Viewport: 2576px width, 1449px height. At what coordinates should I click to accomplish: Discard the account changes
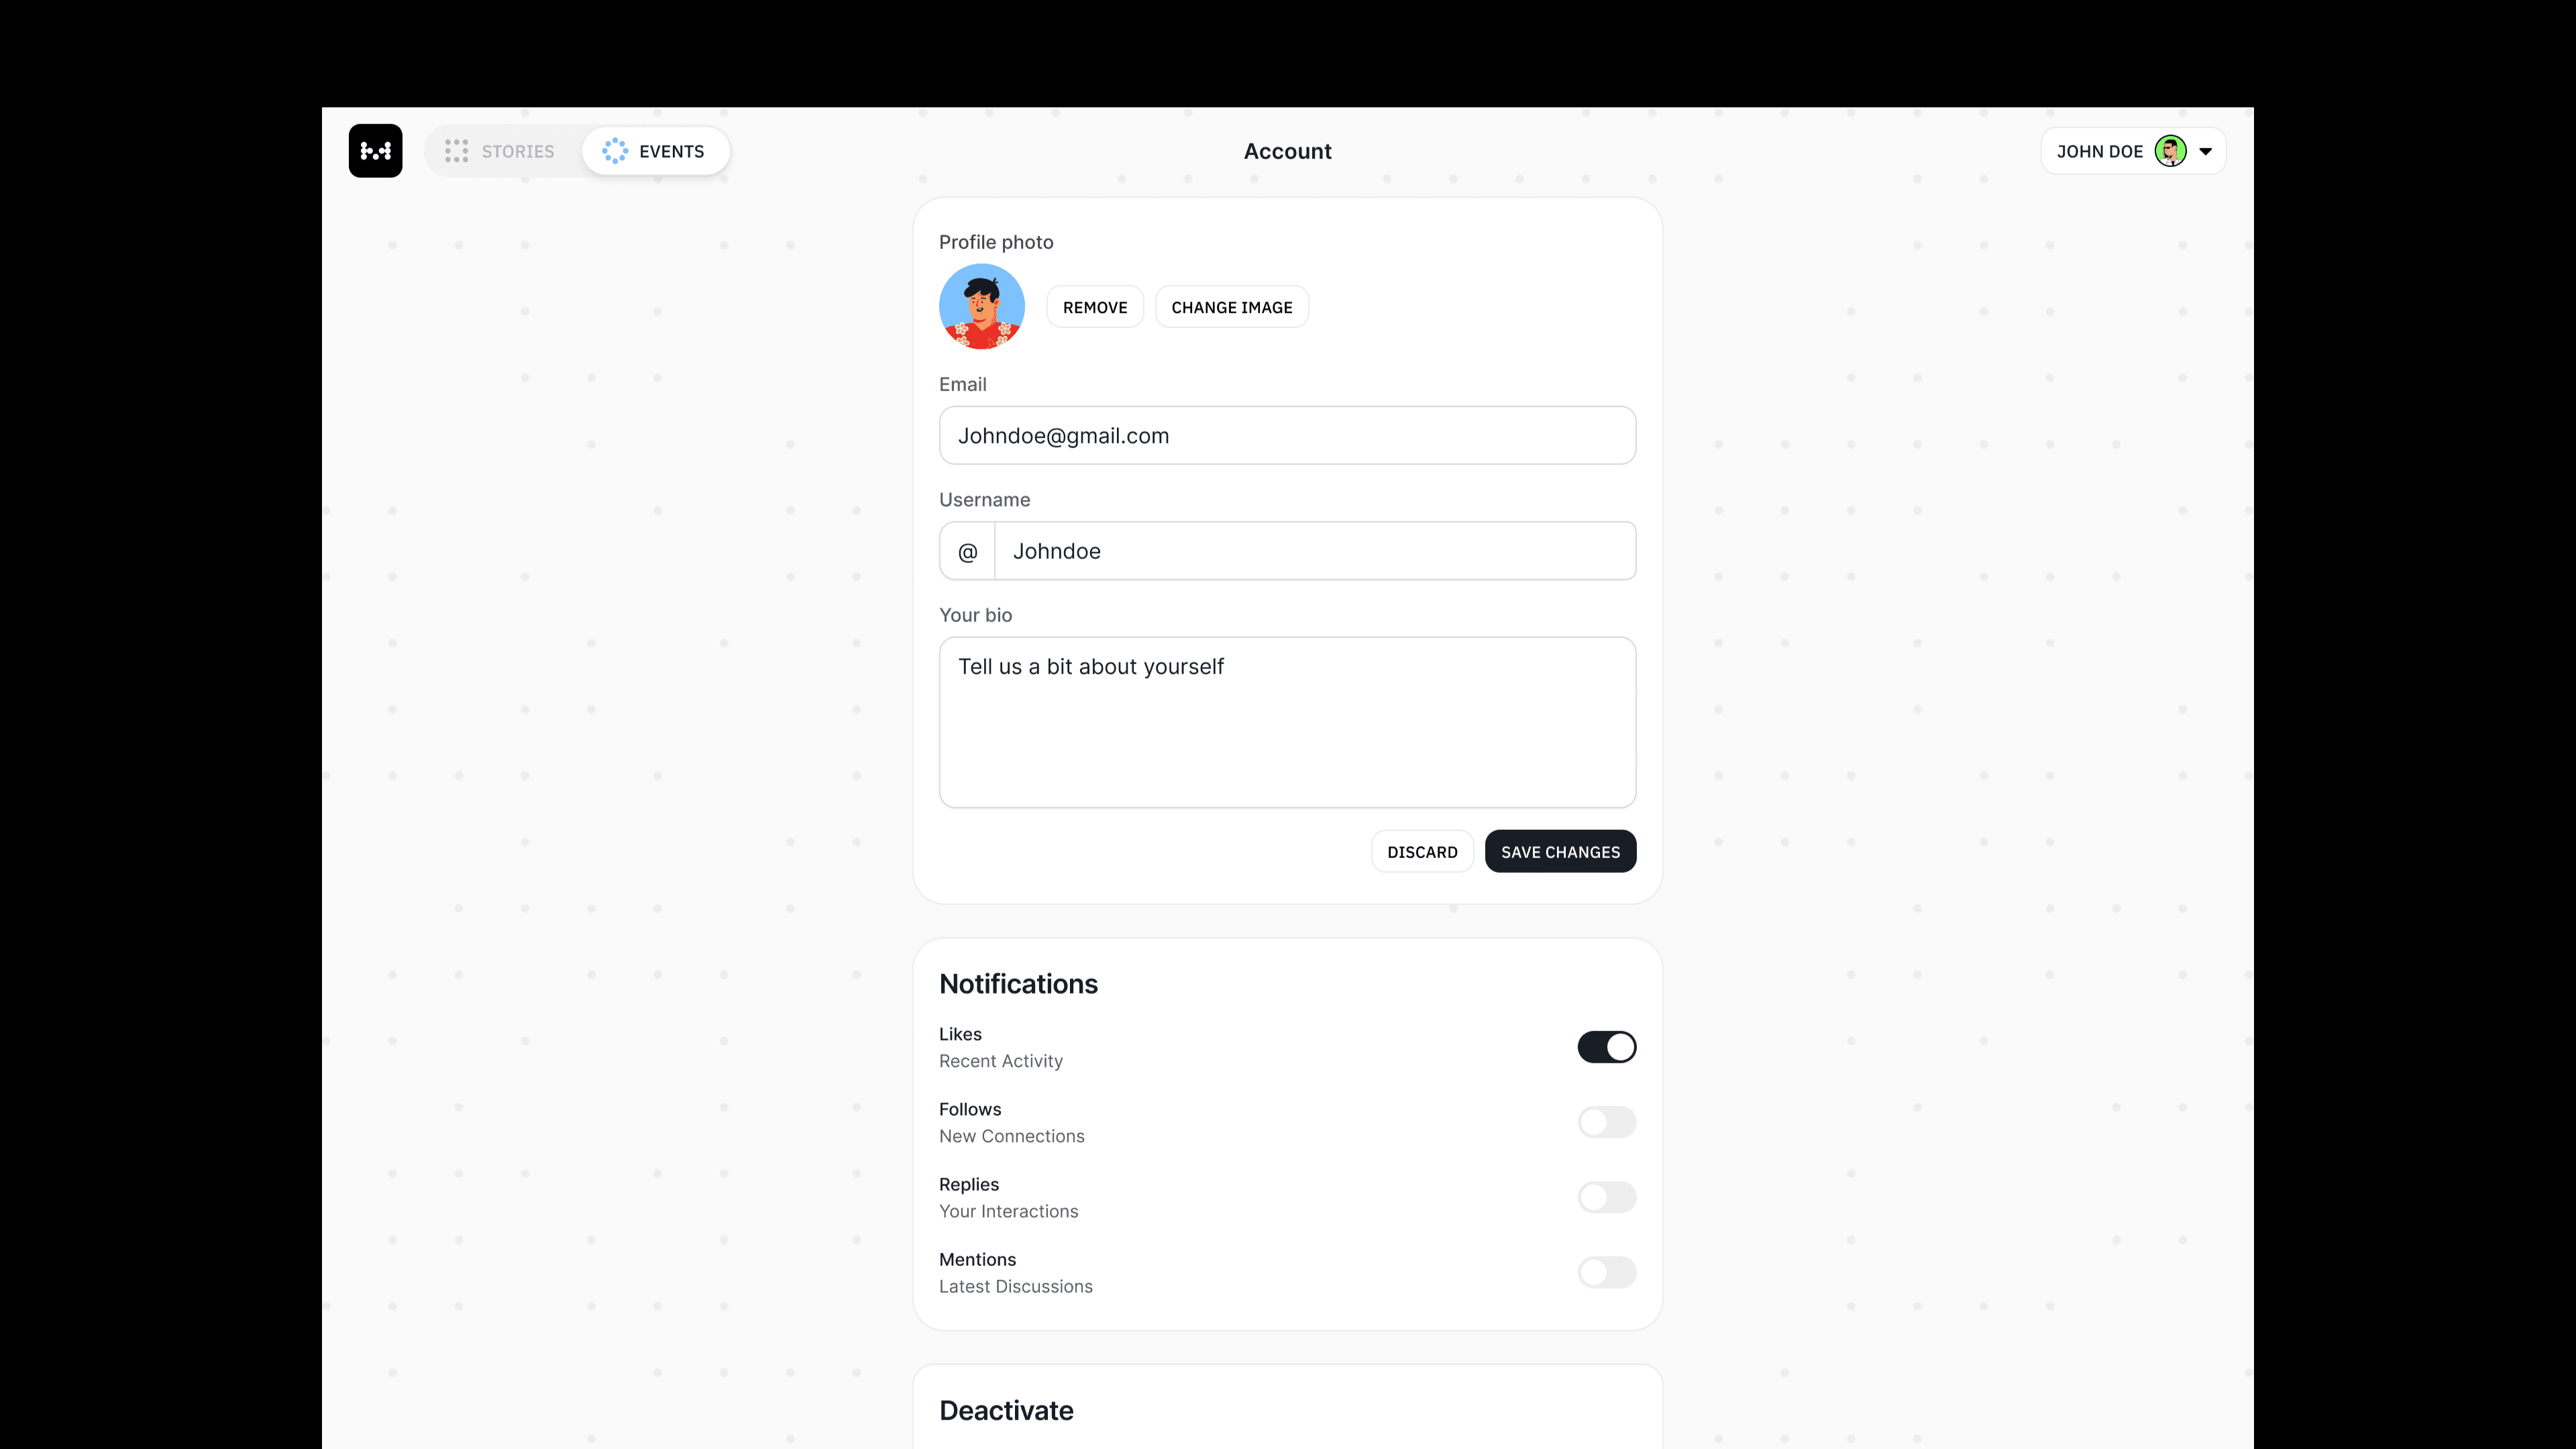(x=1422, y=852)
